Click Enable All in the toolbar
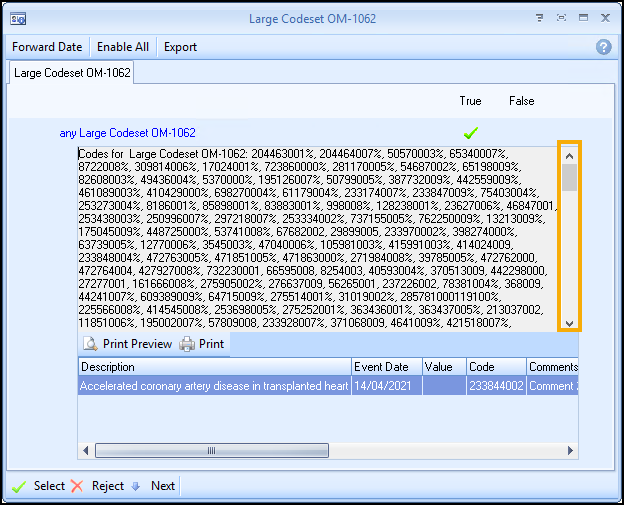The image size is (624, 505). pos(123,47)
